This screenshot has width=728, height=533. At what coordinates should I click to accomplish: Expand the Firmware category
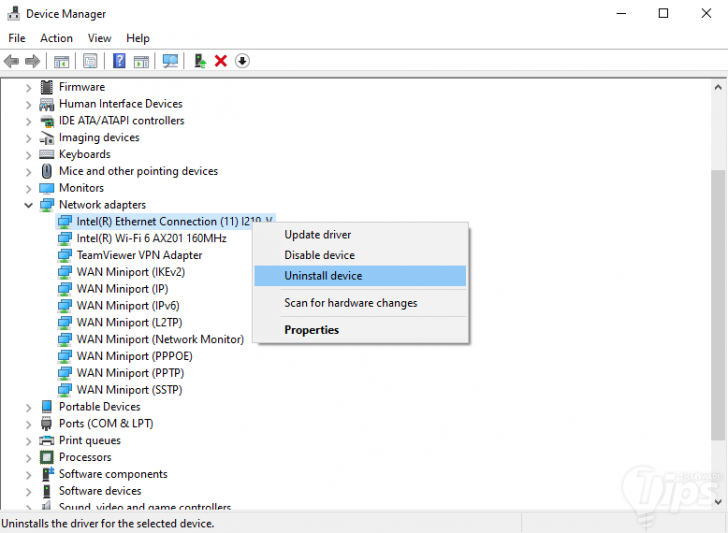[x=28, y=88]
